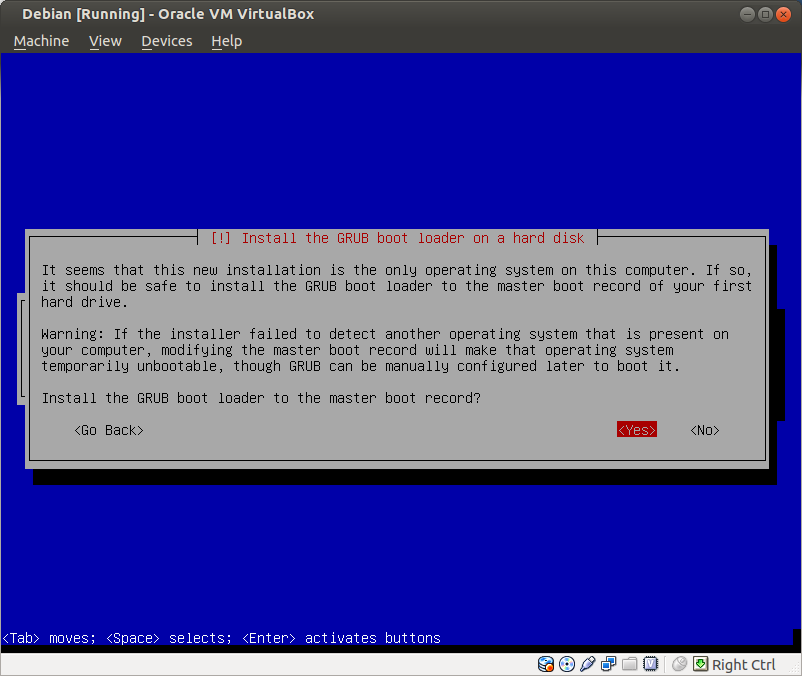Click the Right Ctrl host key label
802x676 pixels.
click(744, 665)
